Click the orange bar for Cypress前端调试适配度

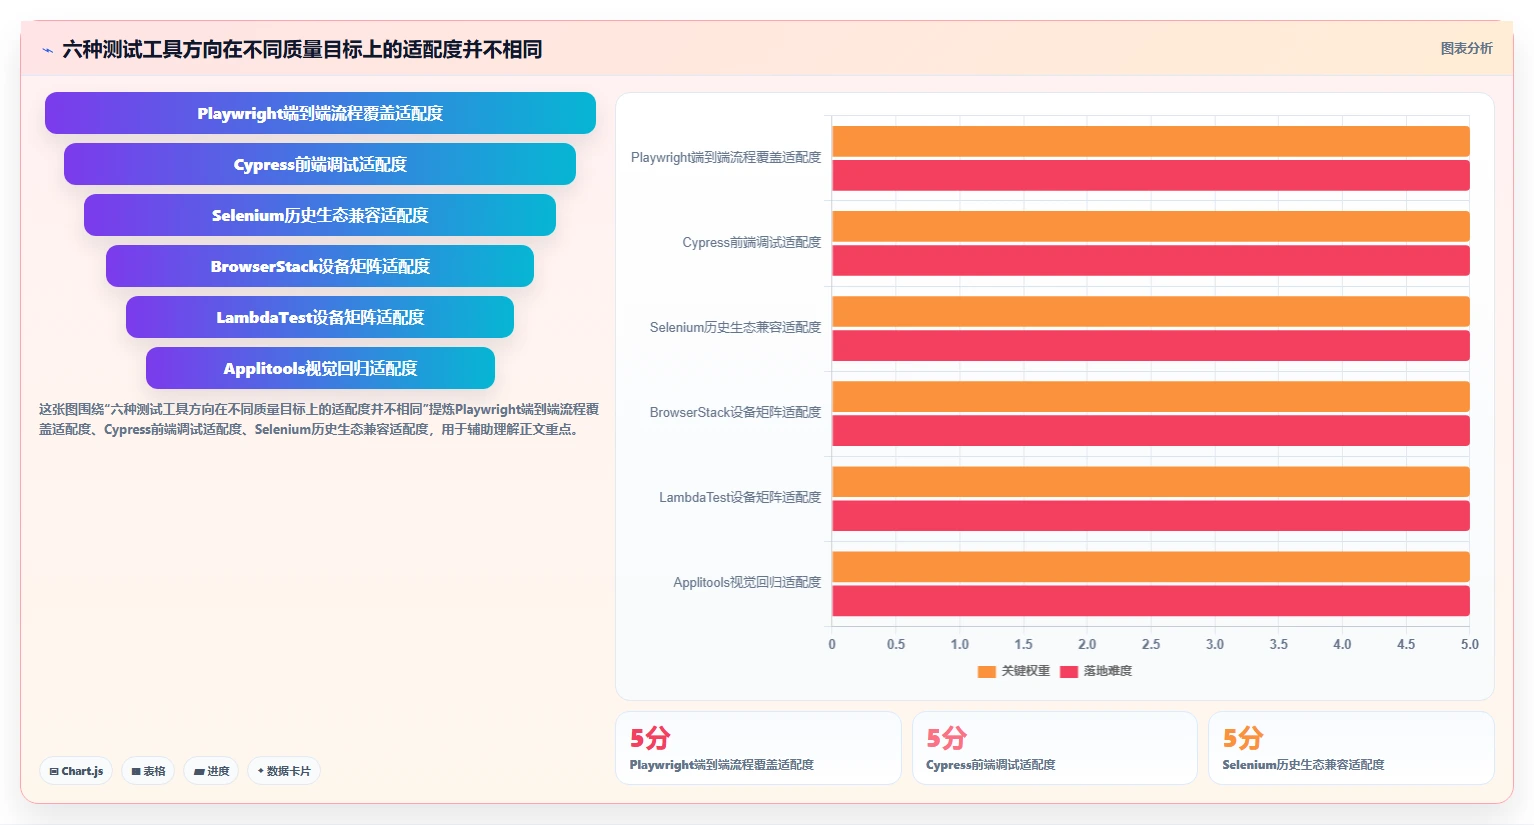[x=1151, y=226]
